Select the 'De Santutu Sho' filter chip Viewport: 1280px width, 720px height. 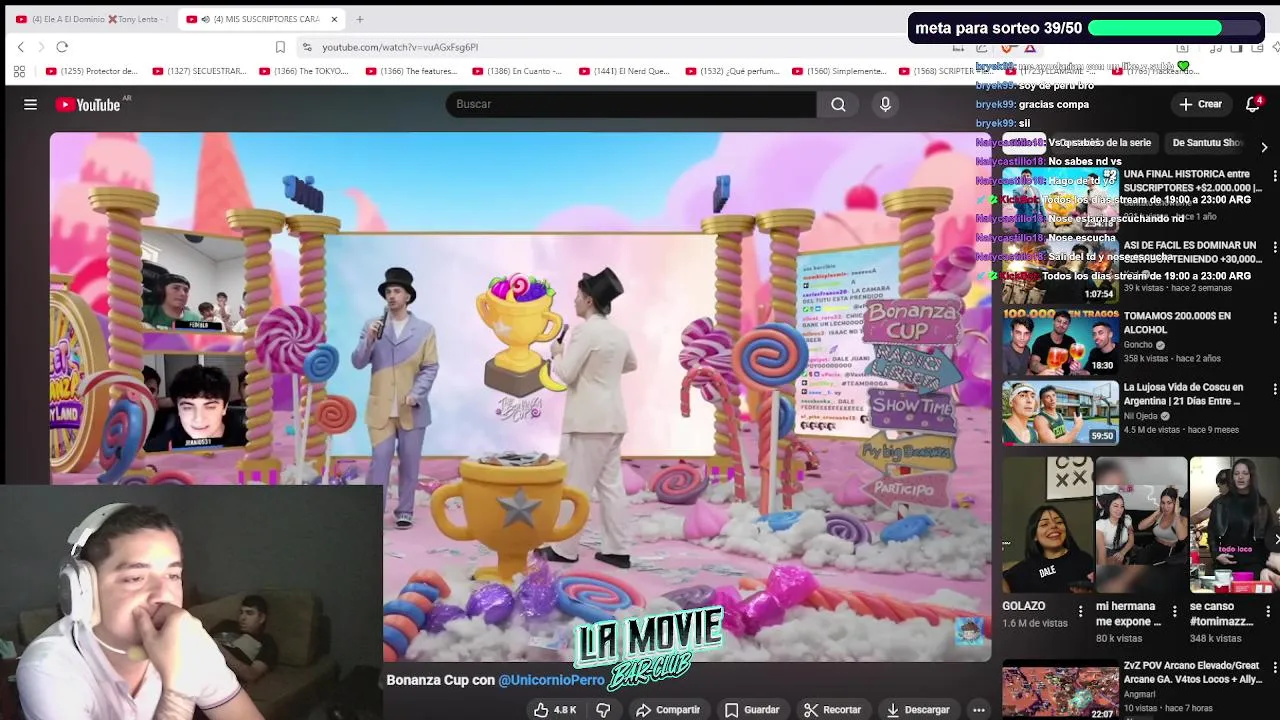coord(1207,143)
